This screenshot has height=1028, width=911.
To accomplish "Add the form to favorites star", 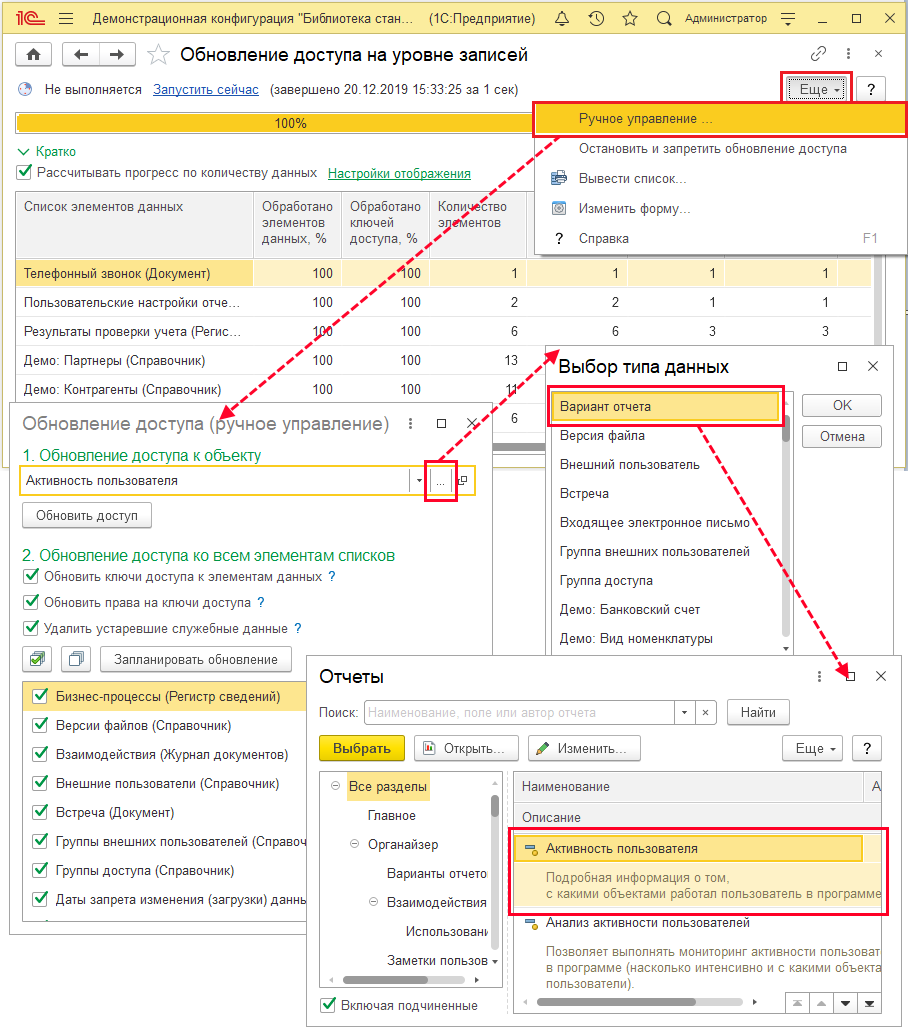I will pos(158,54).
